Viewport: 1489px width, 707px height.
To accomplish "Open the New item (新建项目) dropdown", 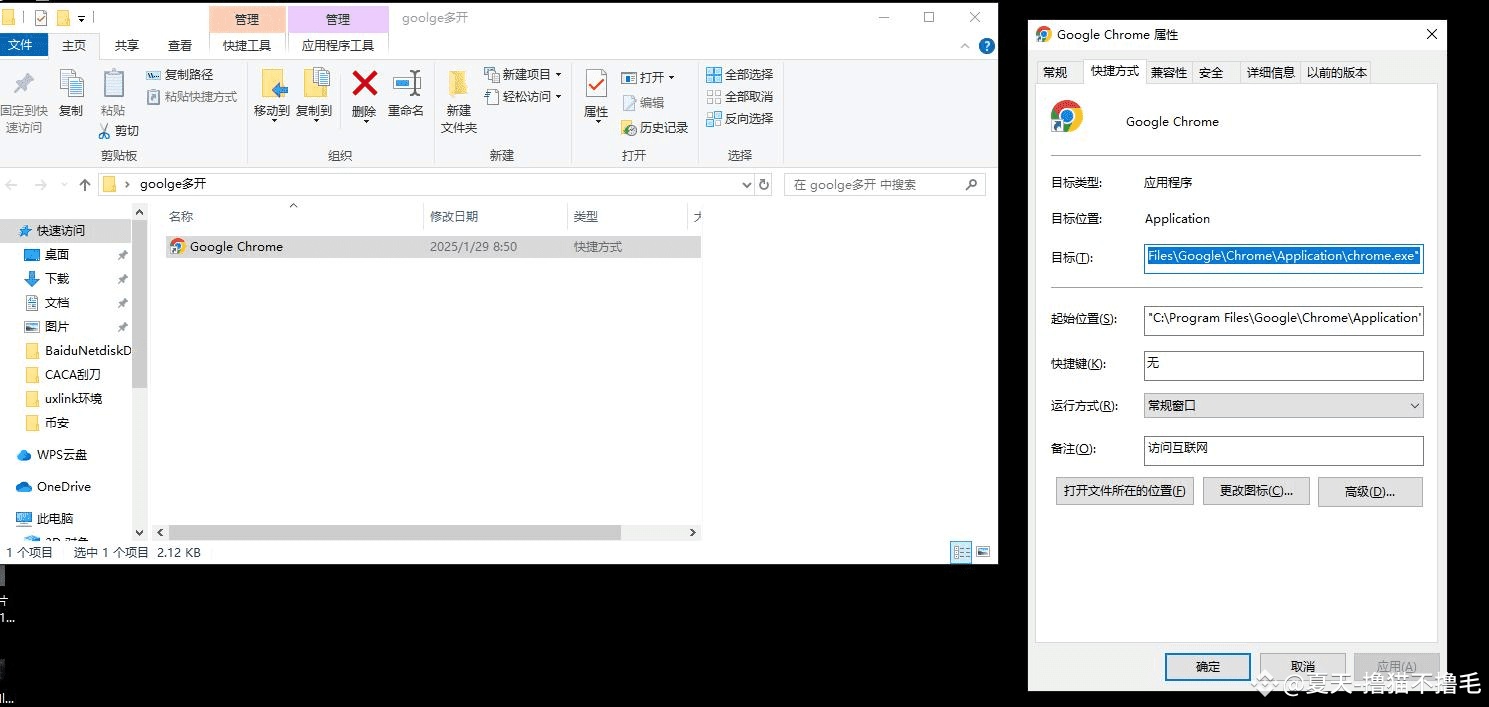I will click(523, 75).
